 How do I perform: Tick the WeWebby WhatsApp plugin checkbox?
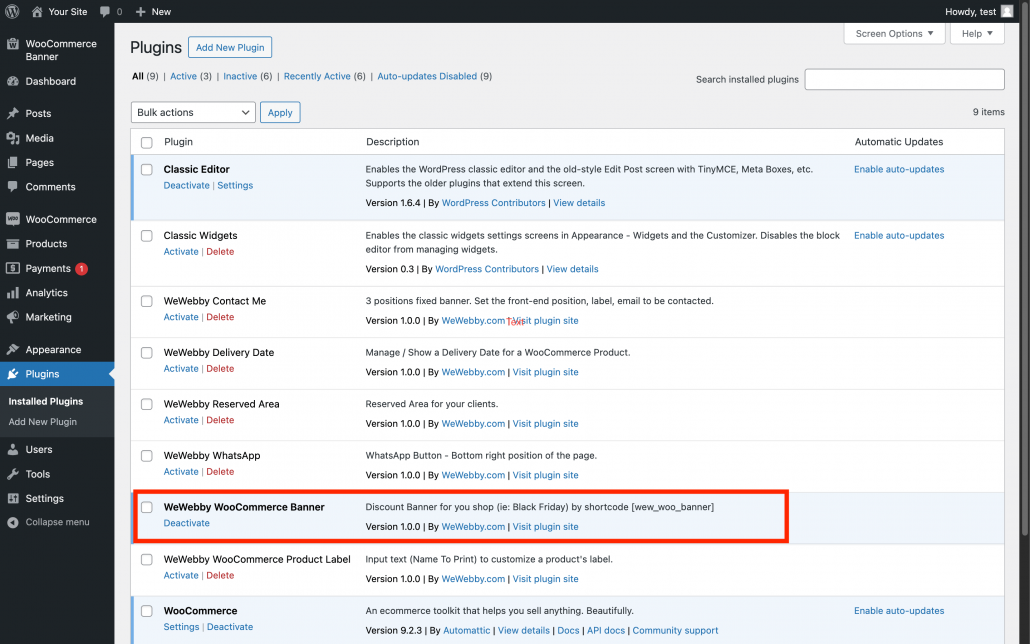tap(147, 456)
